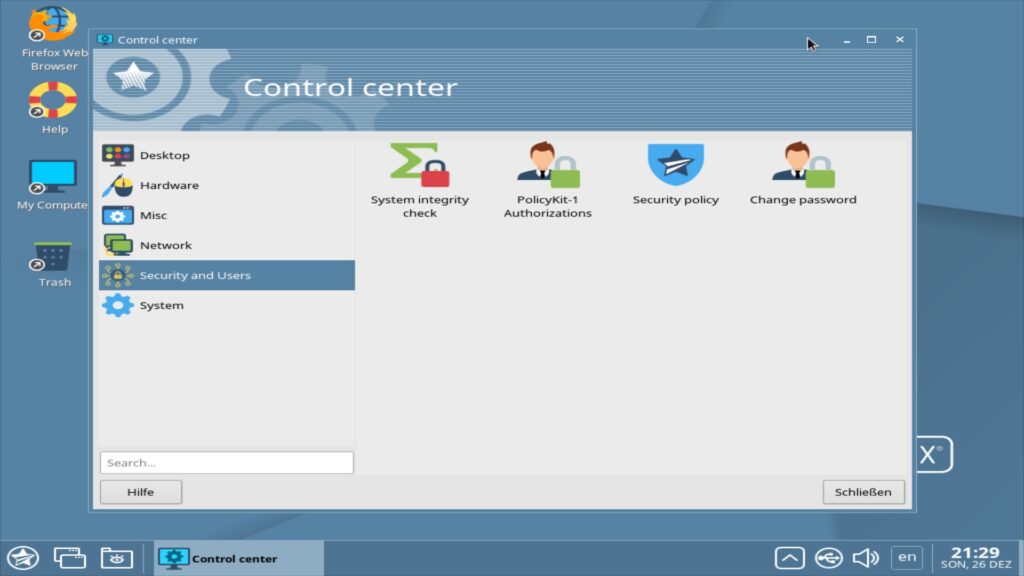This screenshot has width=1024, height=576.
Task: Select the Misc category
Action: point(227,216)
